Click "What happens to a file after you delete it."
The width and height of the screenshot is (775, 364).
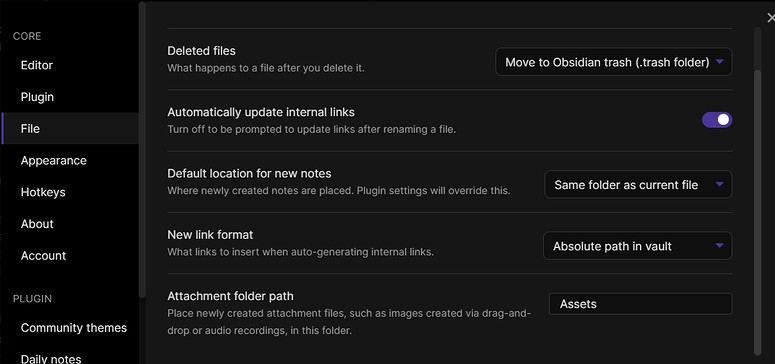pyautogui.click(x=266, y=68)
